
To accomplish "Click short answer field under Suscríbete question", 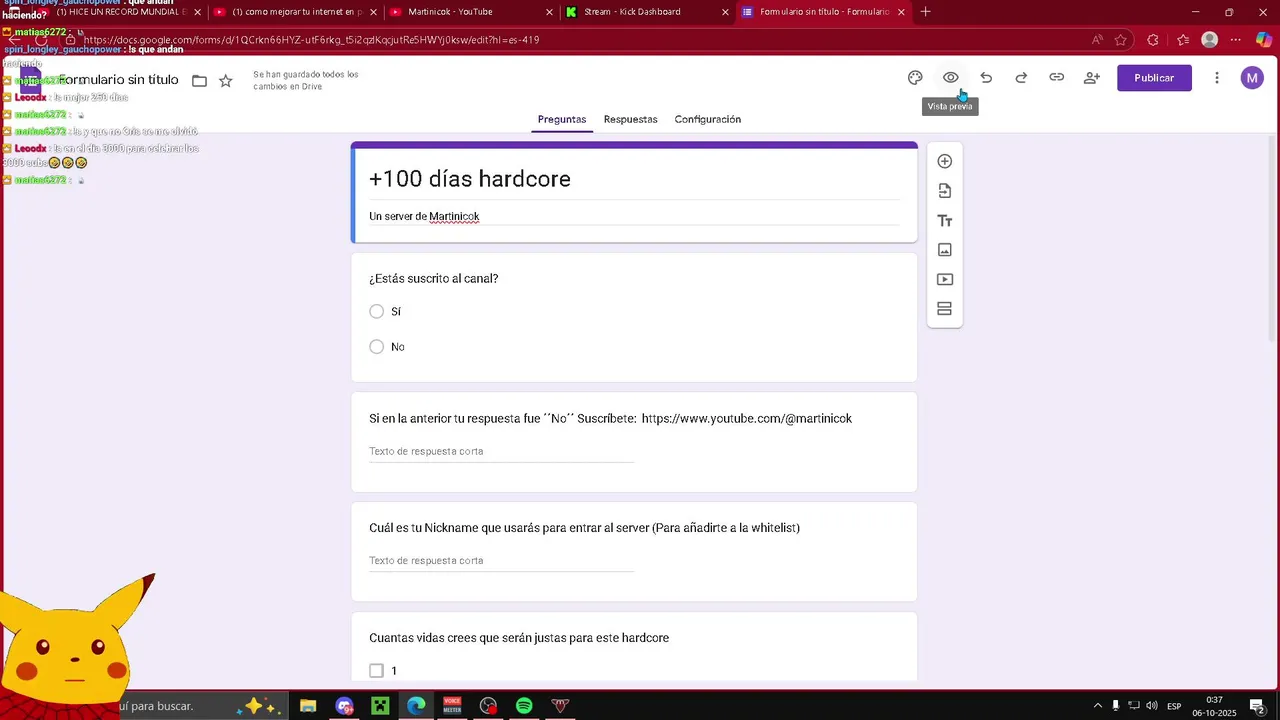I will tap(501, 452).
